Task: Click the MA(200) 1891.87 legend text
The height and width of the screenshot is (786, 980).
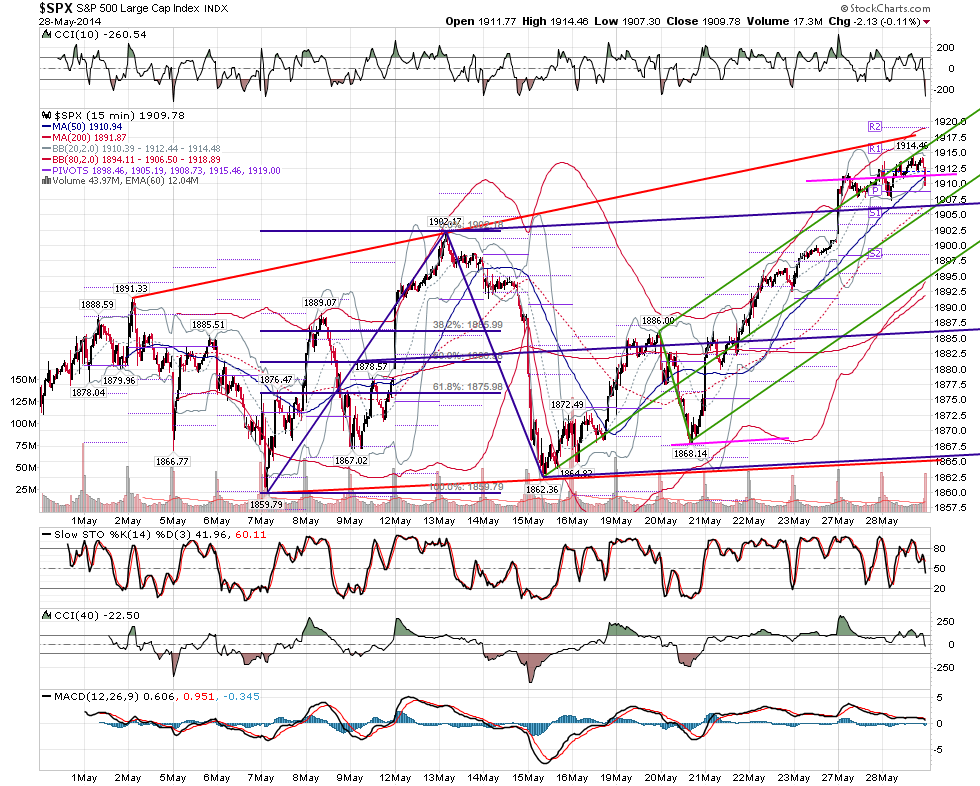Action: 89,137
